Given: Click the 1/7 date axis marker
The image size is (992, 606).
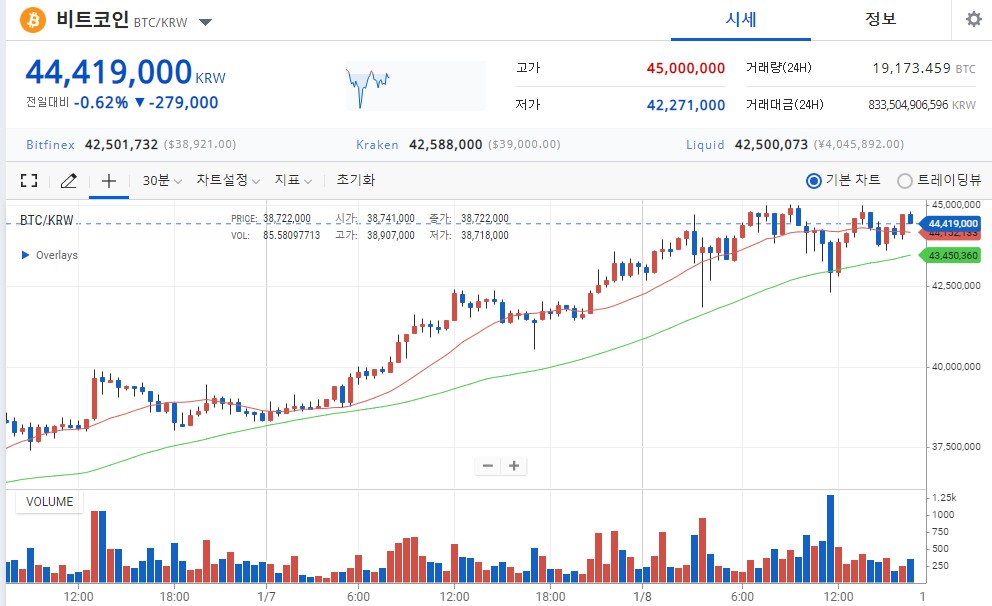Looking at the screenshot, I should 266,597.
